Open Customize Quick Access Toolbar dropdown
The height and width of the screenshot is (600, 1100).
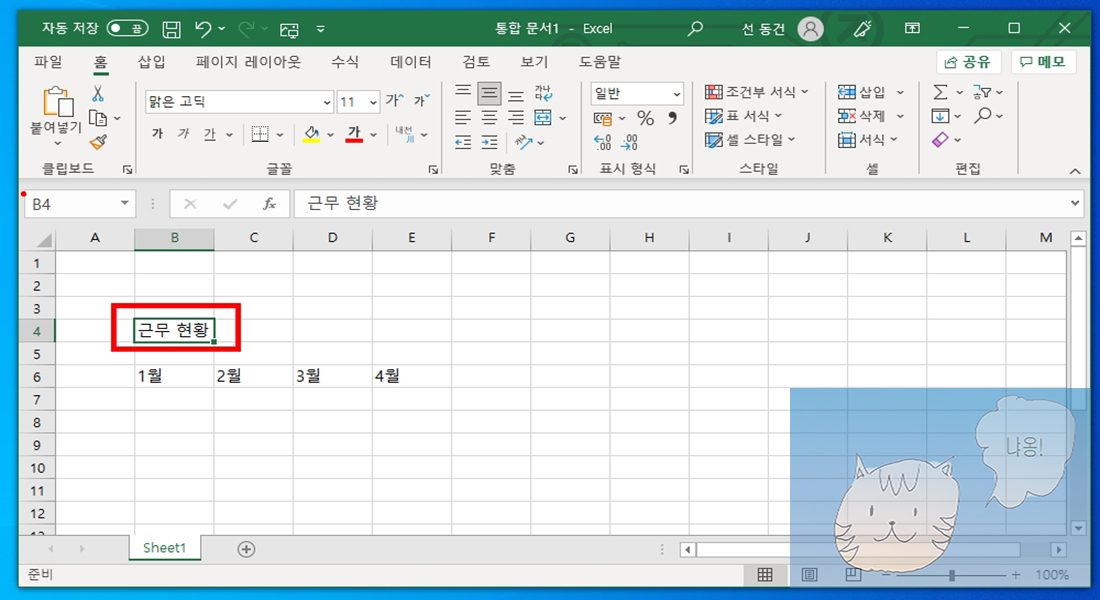pyautogui.click(x=321, y=29)
